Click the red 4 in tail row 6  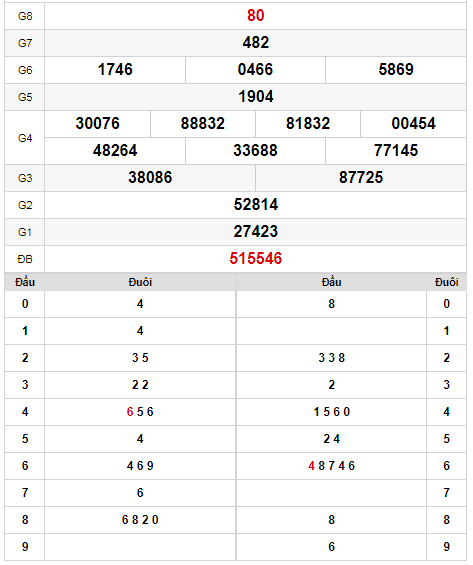point(312,466)
